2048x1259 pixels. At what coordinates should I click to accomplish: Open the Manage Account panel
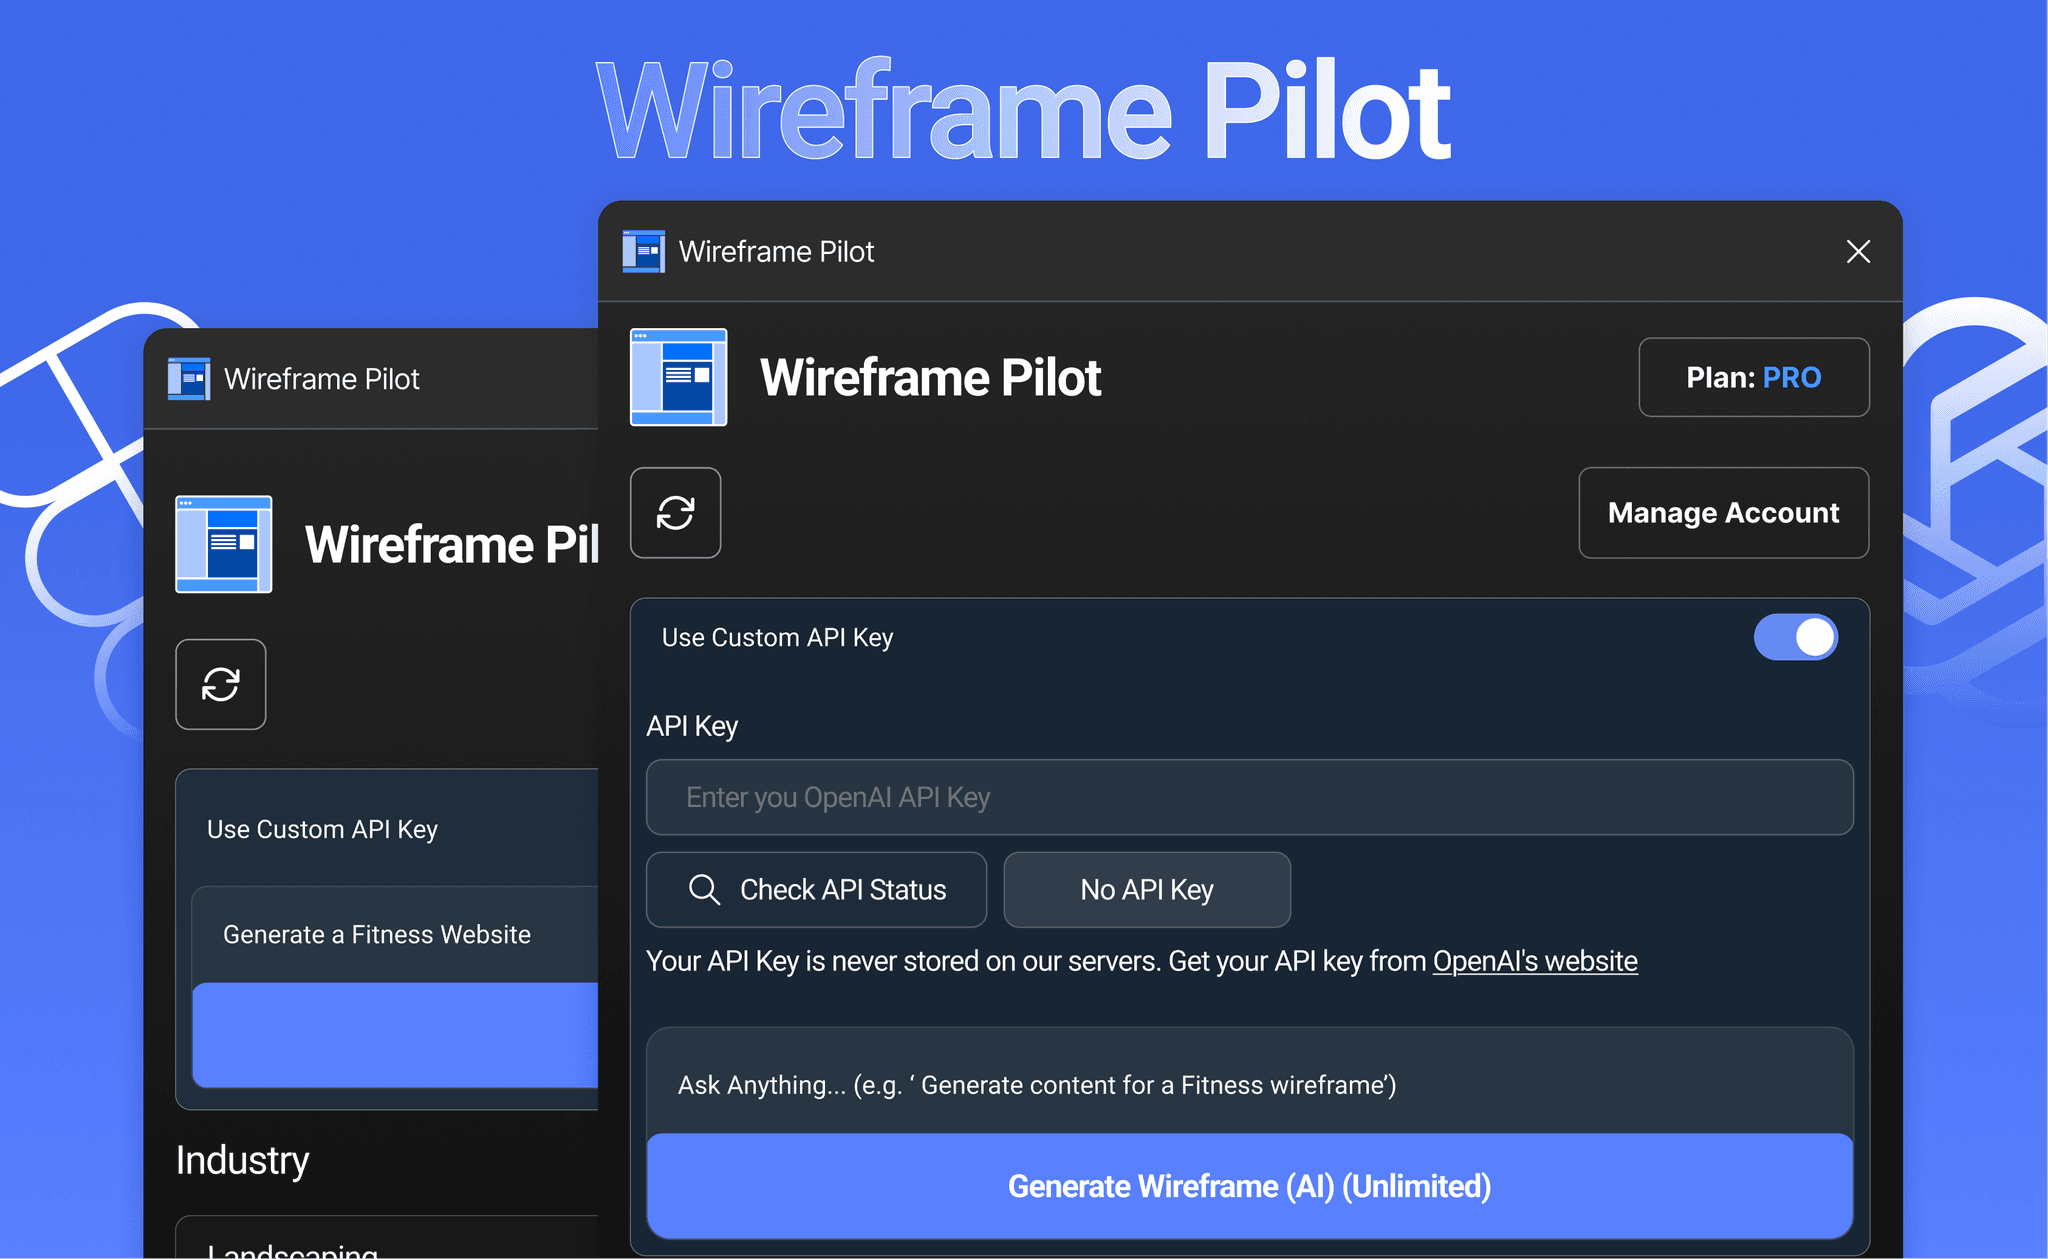(1723, 513)
